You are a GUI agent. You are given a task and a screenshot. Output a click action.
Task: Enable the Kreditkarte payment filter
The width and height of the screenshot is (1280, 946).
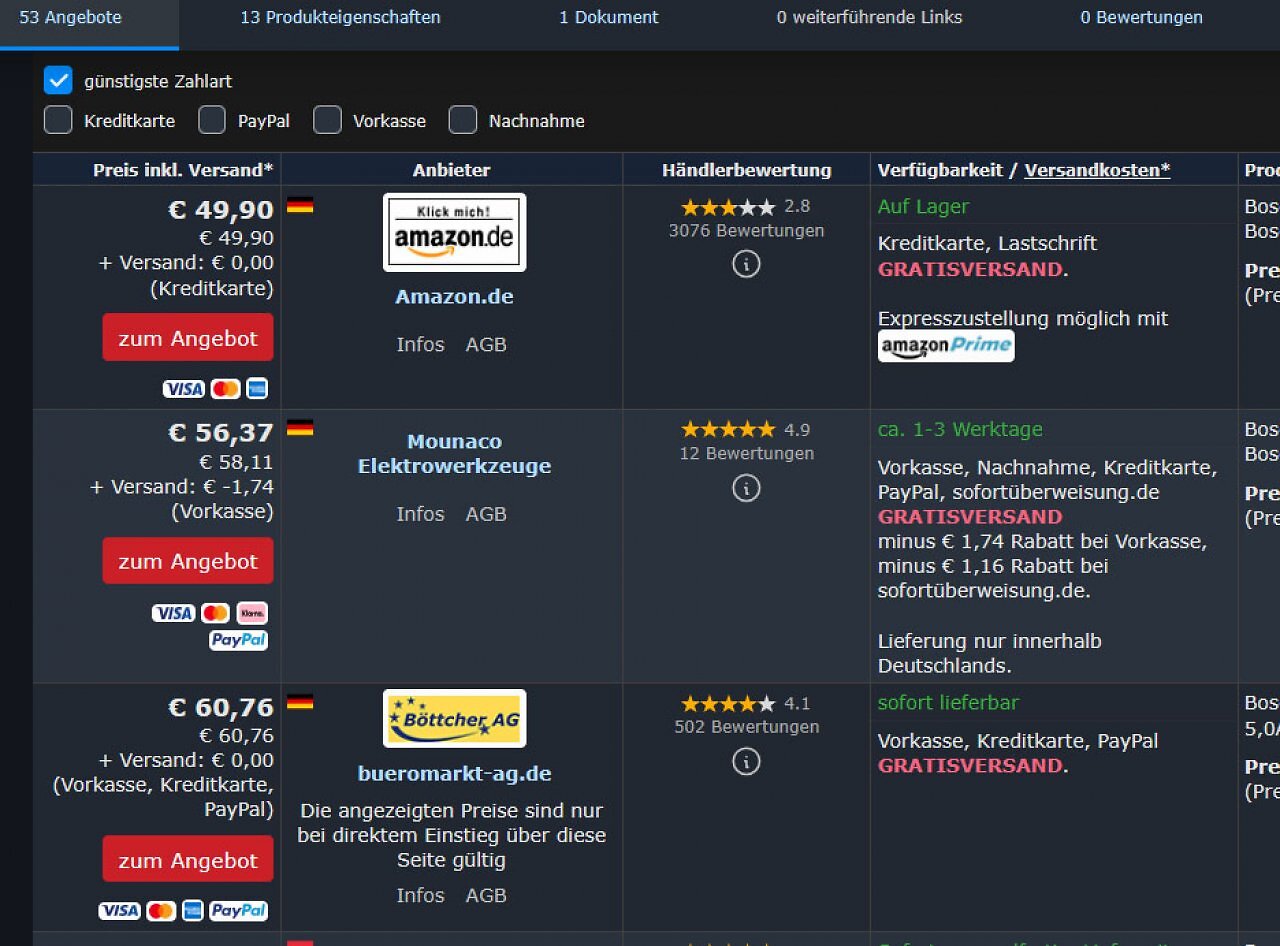[x=58, y=120]
